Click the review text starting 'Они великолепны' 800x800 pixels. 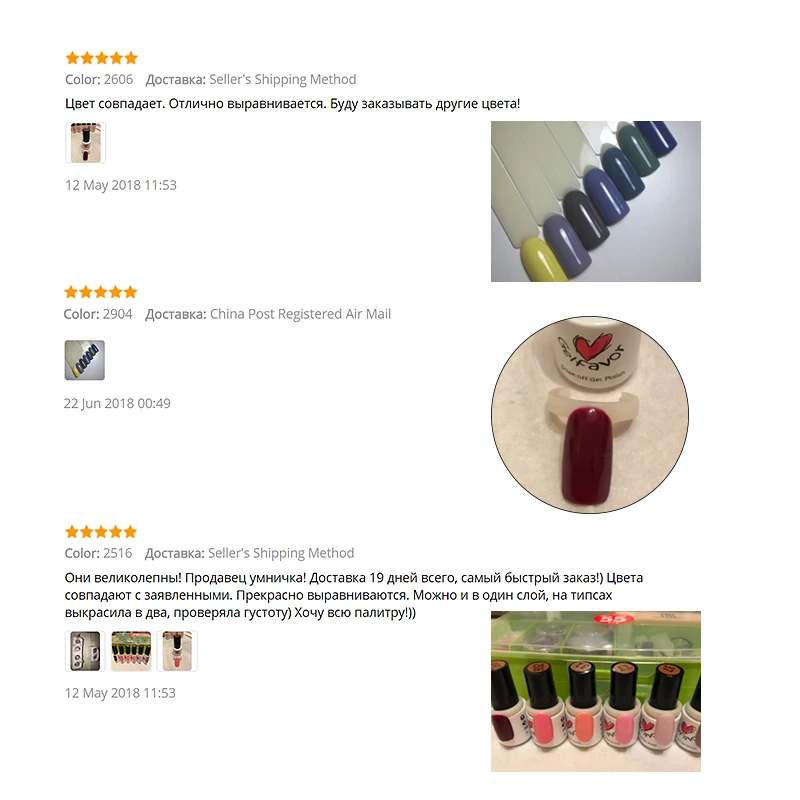tap(354, 595)
